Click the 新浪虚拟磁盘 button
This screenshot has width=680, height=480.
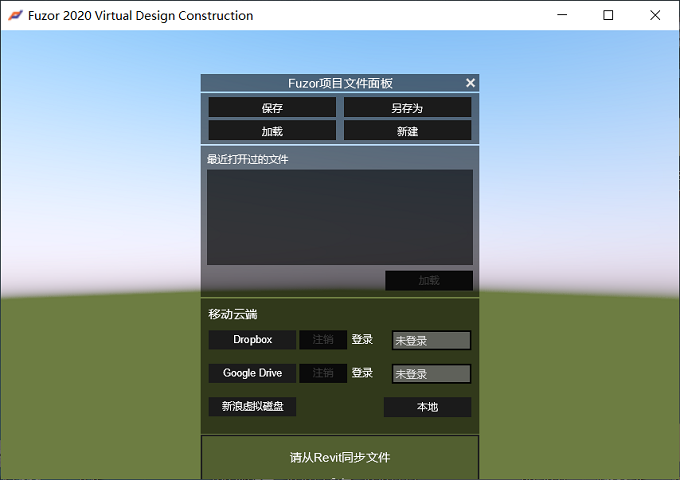pos(252,406)
